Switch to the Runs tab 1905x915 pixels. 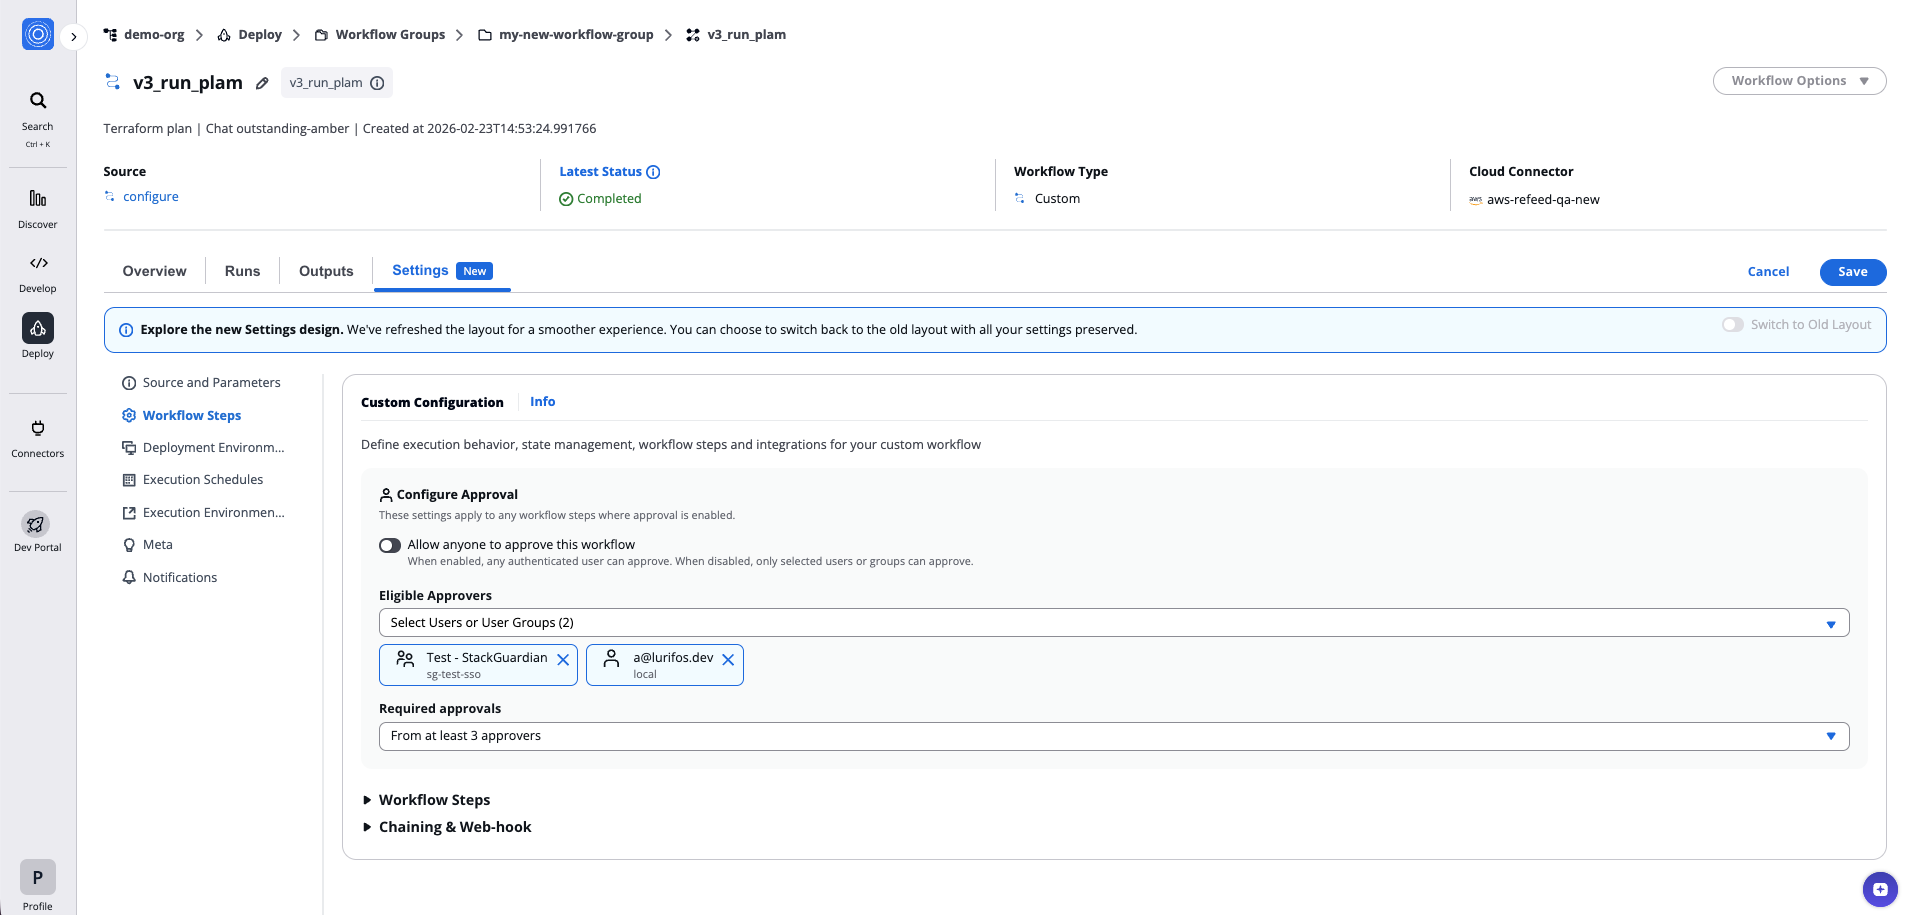click(241, 270)
